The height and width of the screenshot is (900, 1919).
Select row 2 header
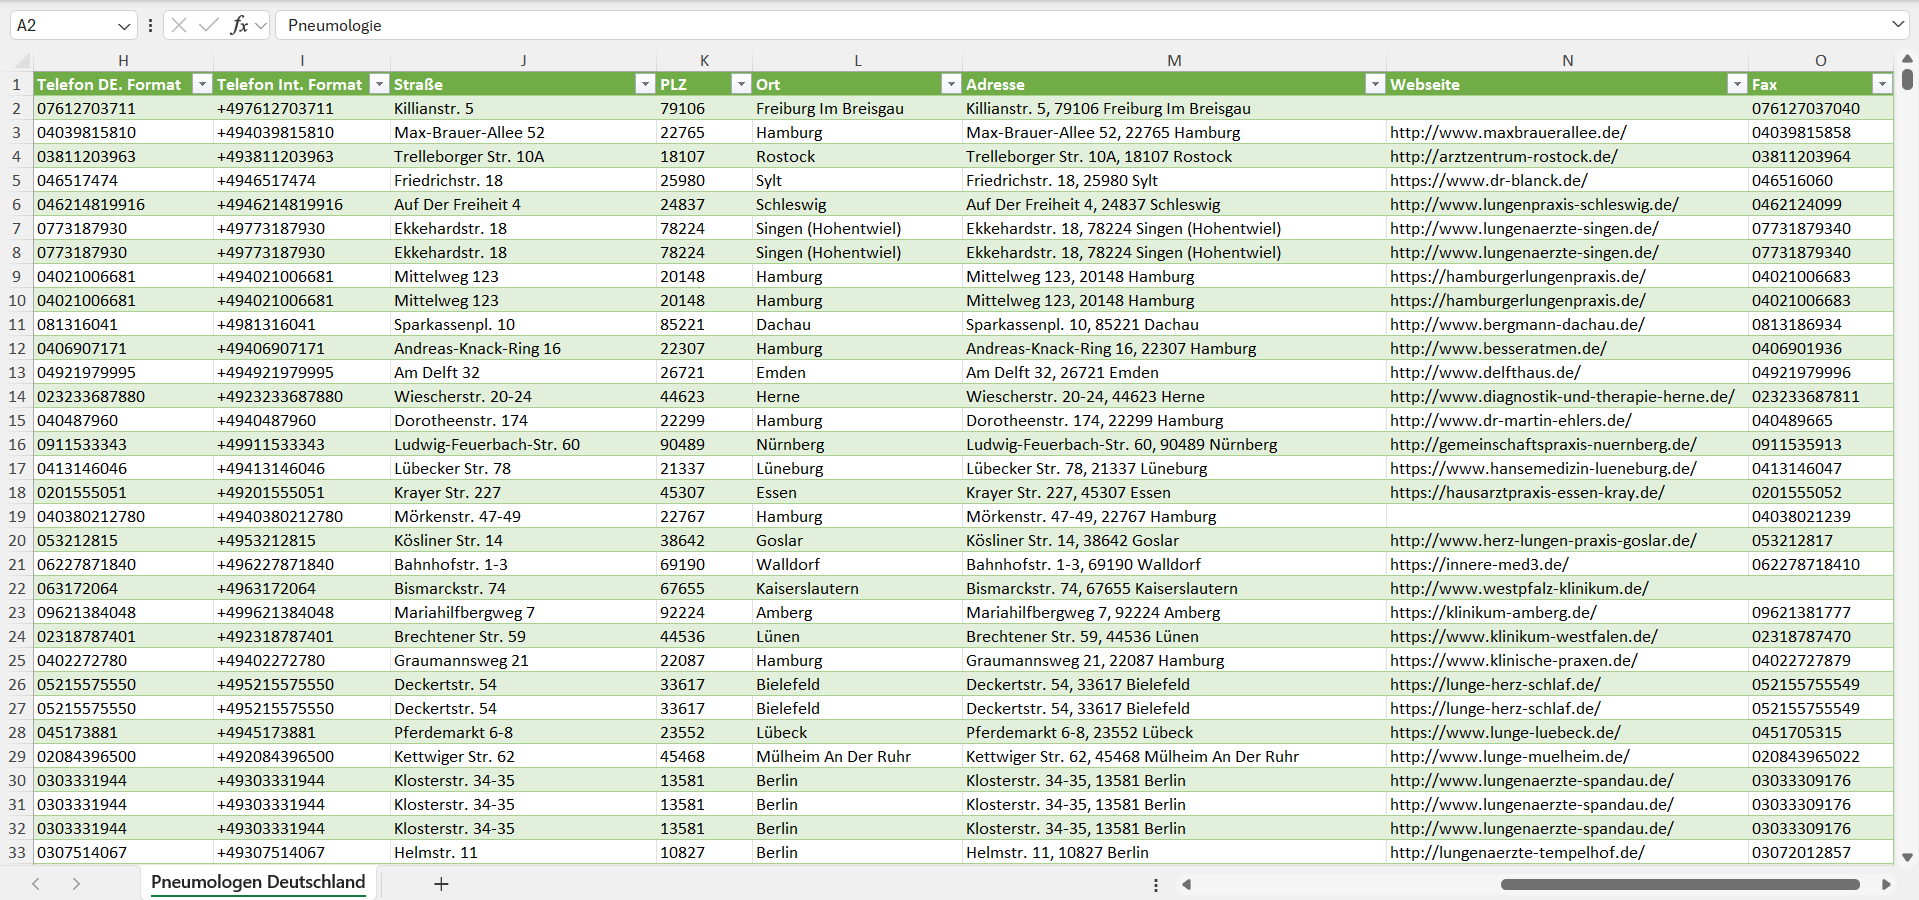point(16,108)
